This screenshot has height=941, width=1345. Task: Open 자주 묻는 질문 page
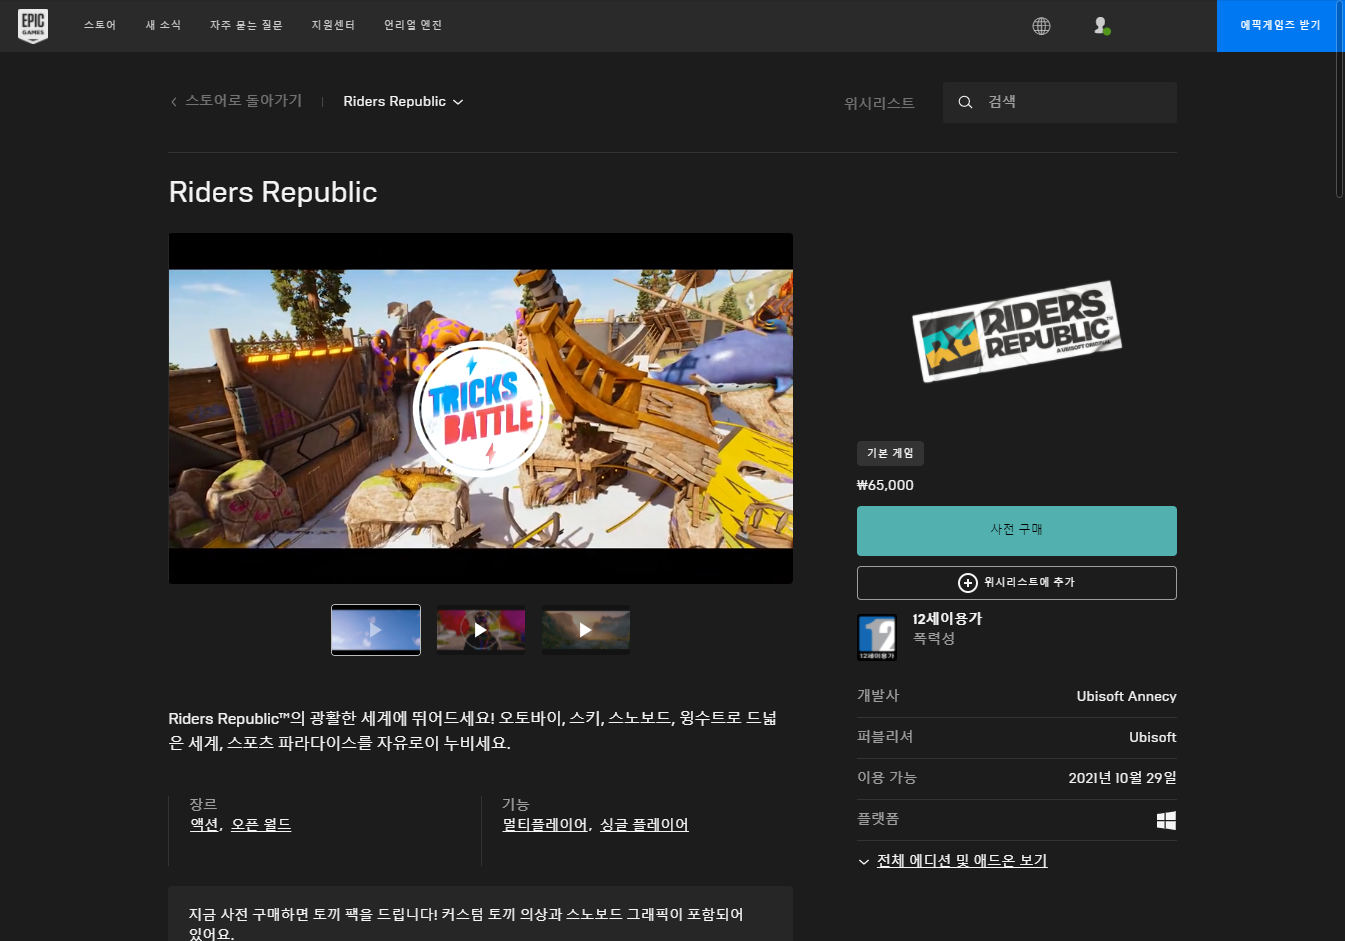click(x=246, y=26)
